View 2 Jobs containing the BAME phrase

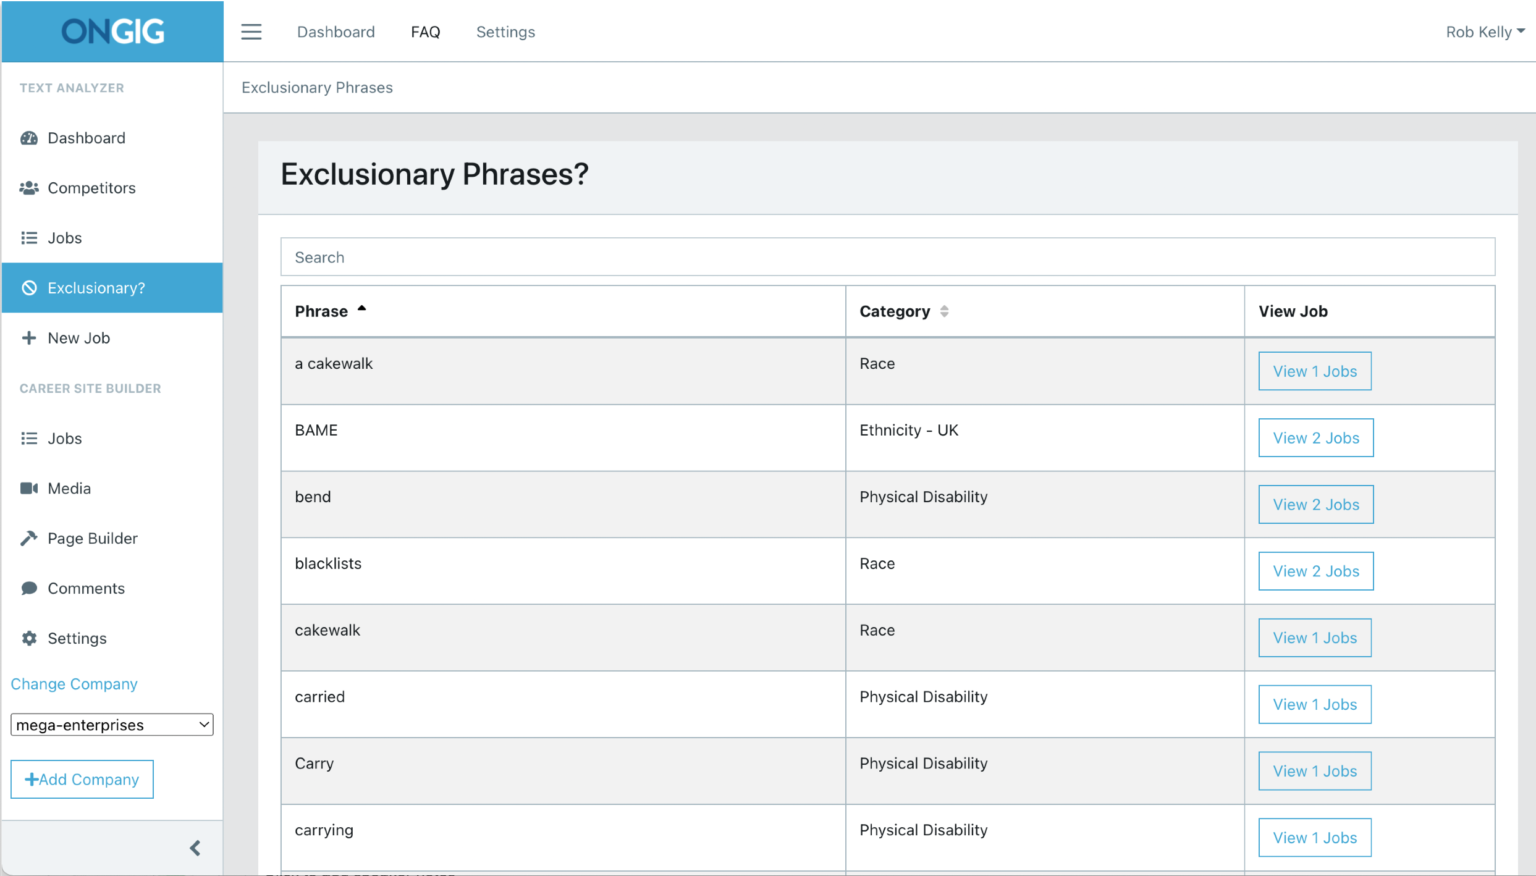click(1315, 437)
